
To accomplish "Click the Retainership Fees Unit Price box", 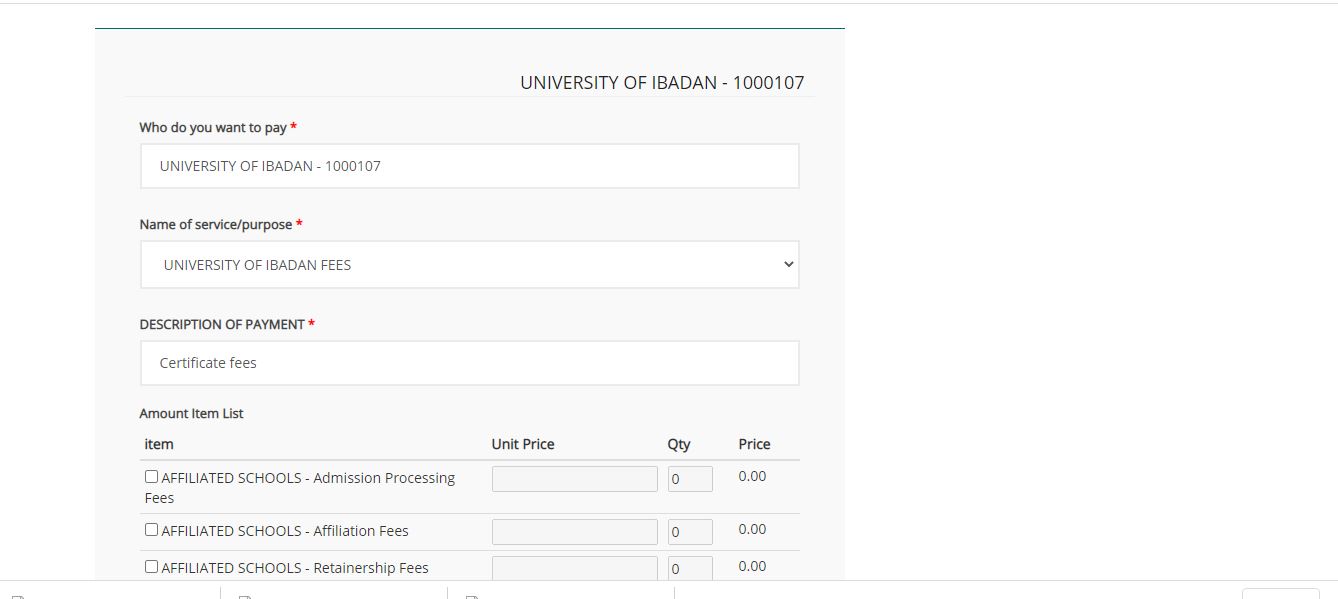I will click(574, 568).
